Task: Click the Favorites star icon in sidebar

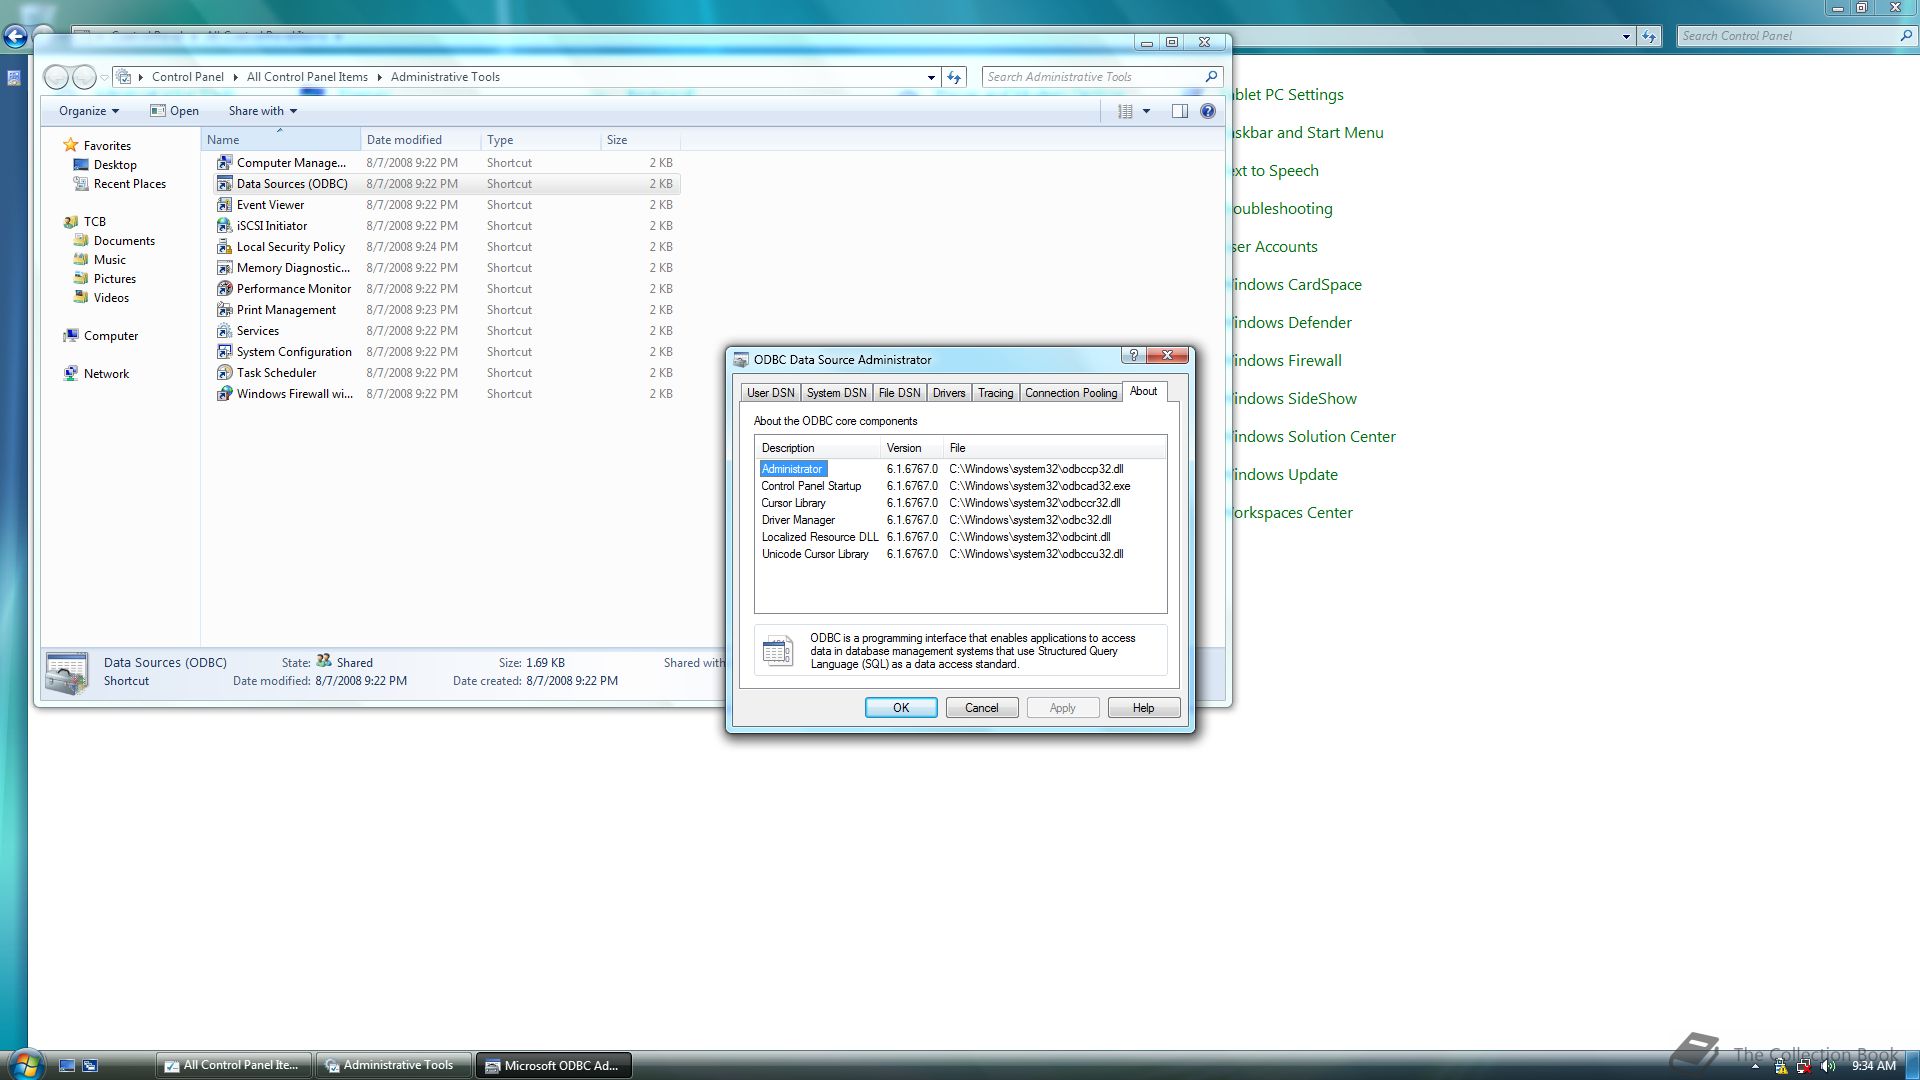Action: coord(71,145)
